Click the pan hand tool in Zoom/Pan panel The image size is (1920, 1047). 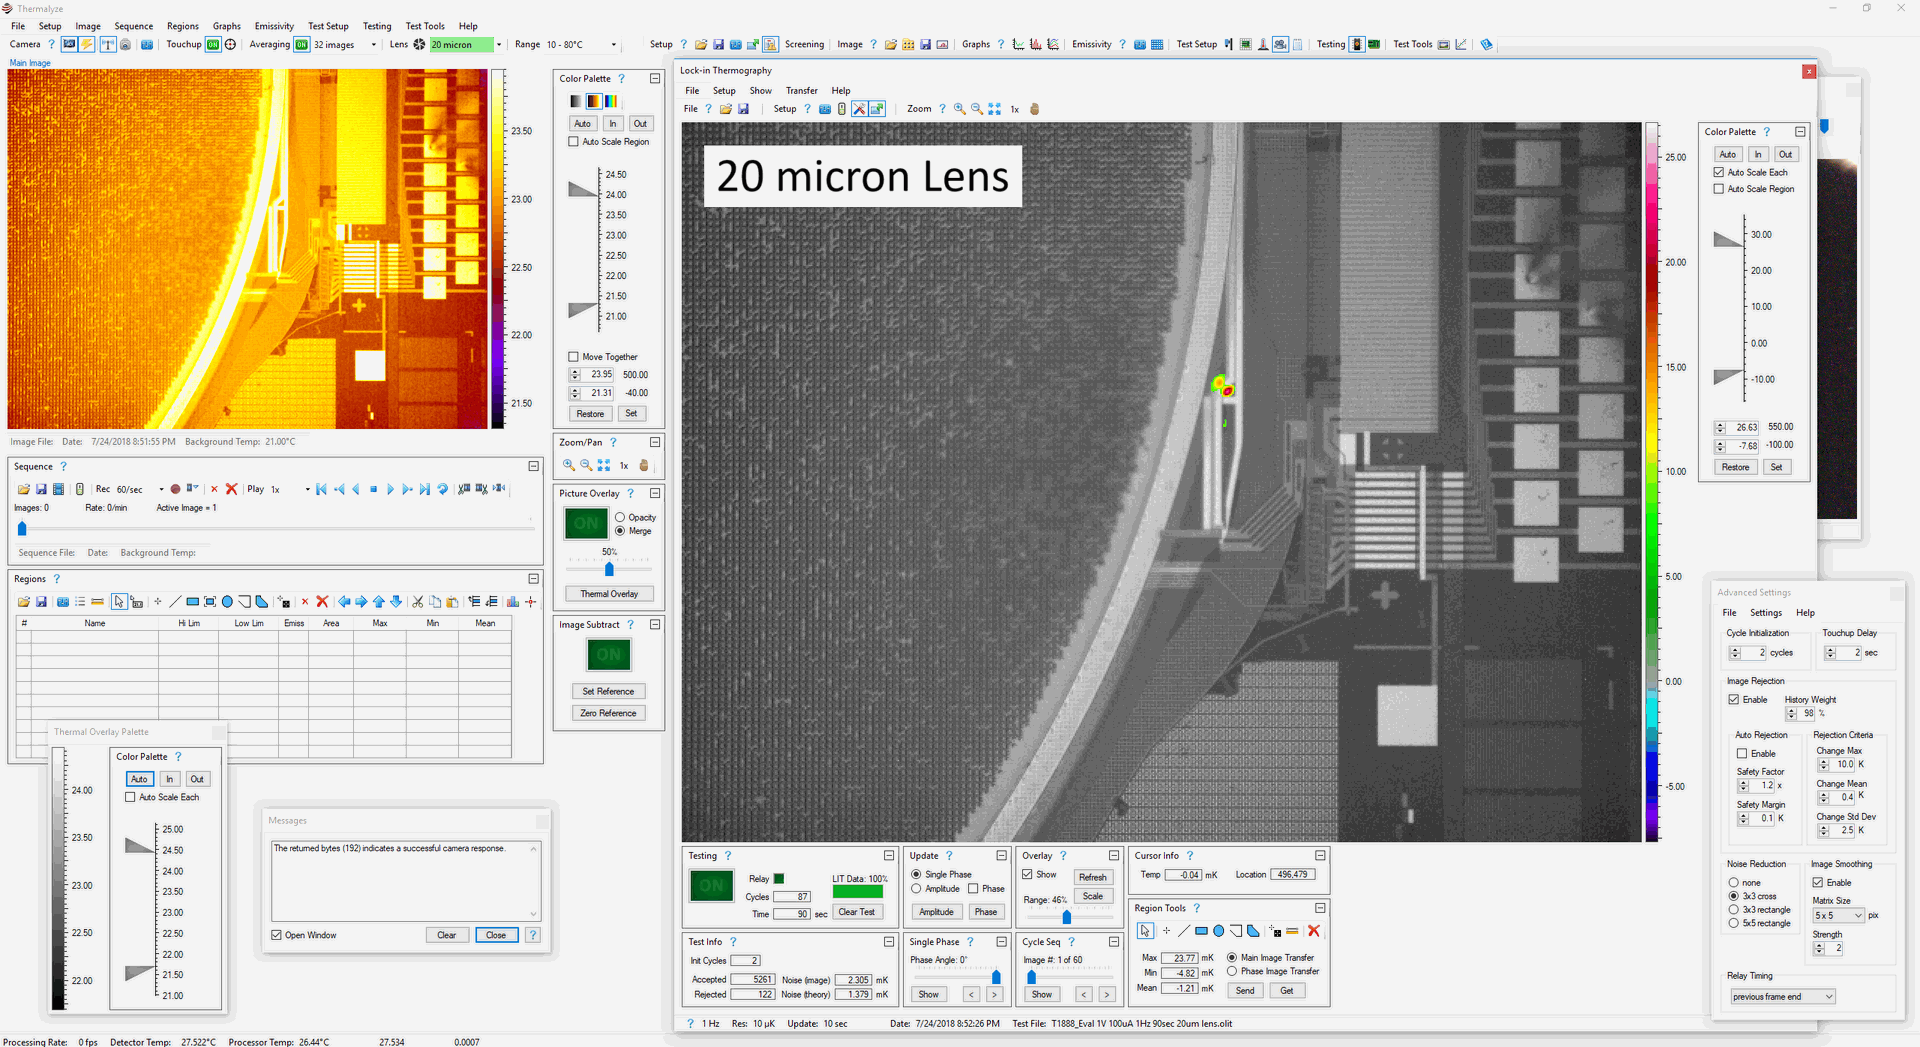click(644, 465)
